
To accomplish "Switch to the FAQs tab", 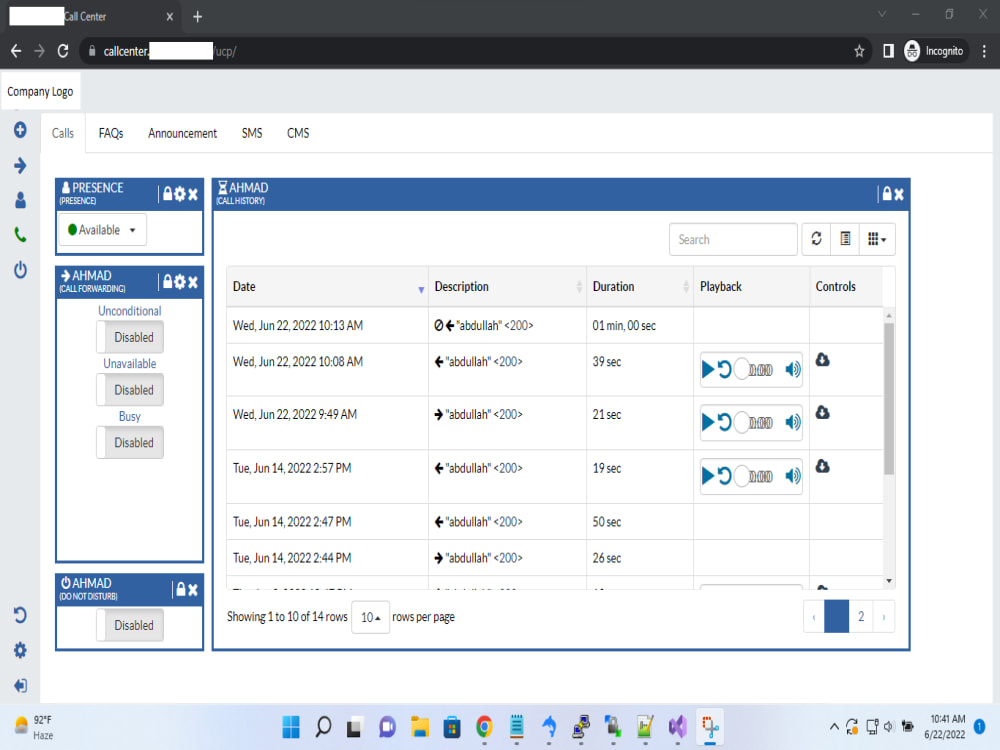I will coord(110,133).
